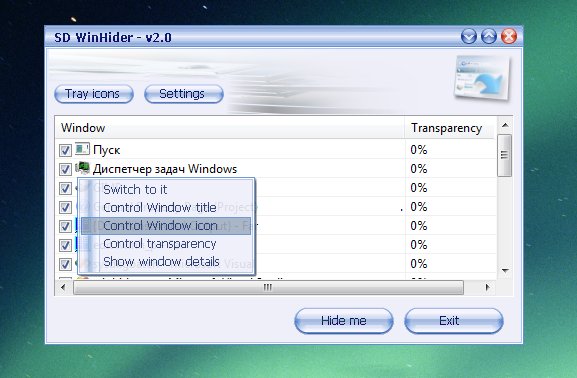Click the Hide me button

pos(344,321)
